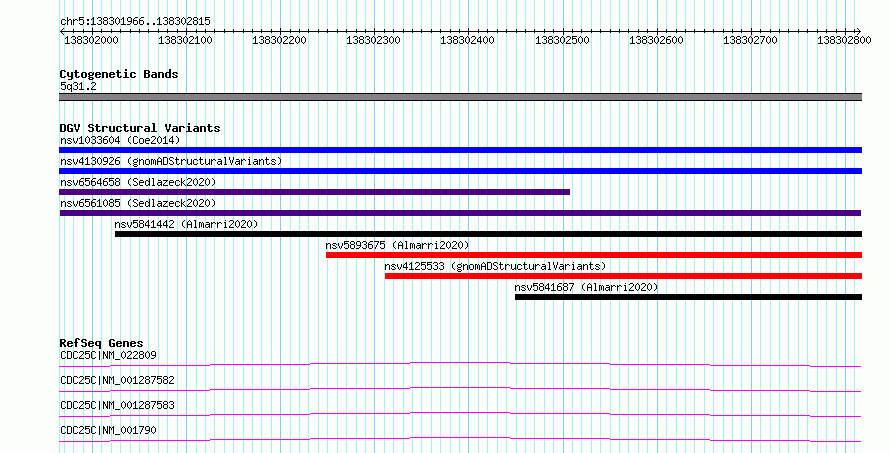The height and width of the screenshot is (453, 890).
Task: Click the magenta line of CDC25C|NM_001790
Action: [x=460, y=439]
